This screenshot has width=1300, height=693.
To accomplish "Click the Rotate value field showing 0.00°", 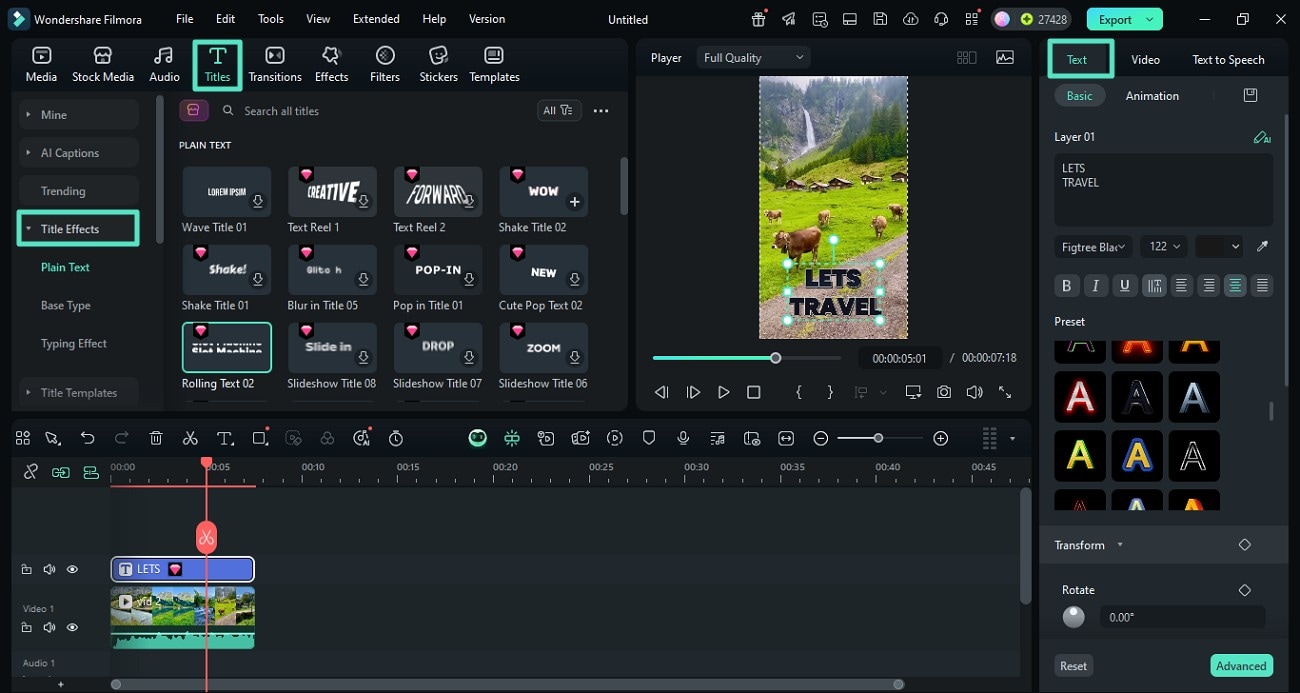I will pyautogui.click(x=1182, y=618).
